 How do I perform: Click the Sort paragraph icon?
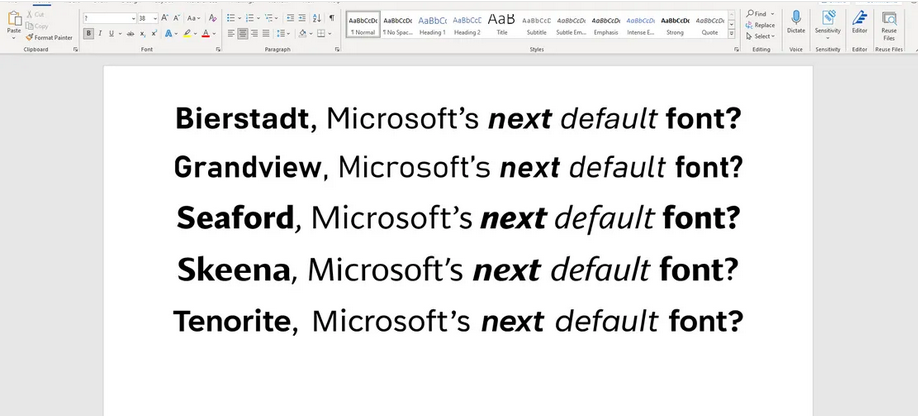(x=317, y=18)
